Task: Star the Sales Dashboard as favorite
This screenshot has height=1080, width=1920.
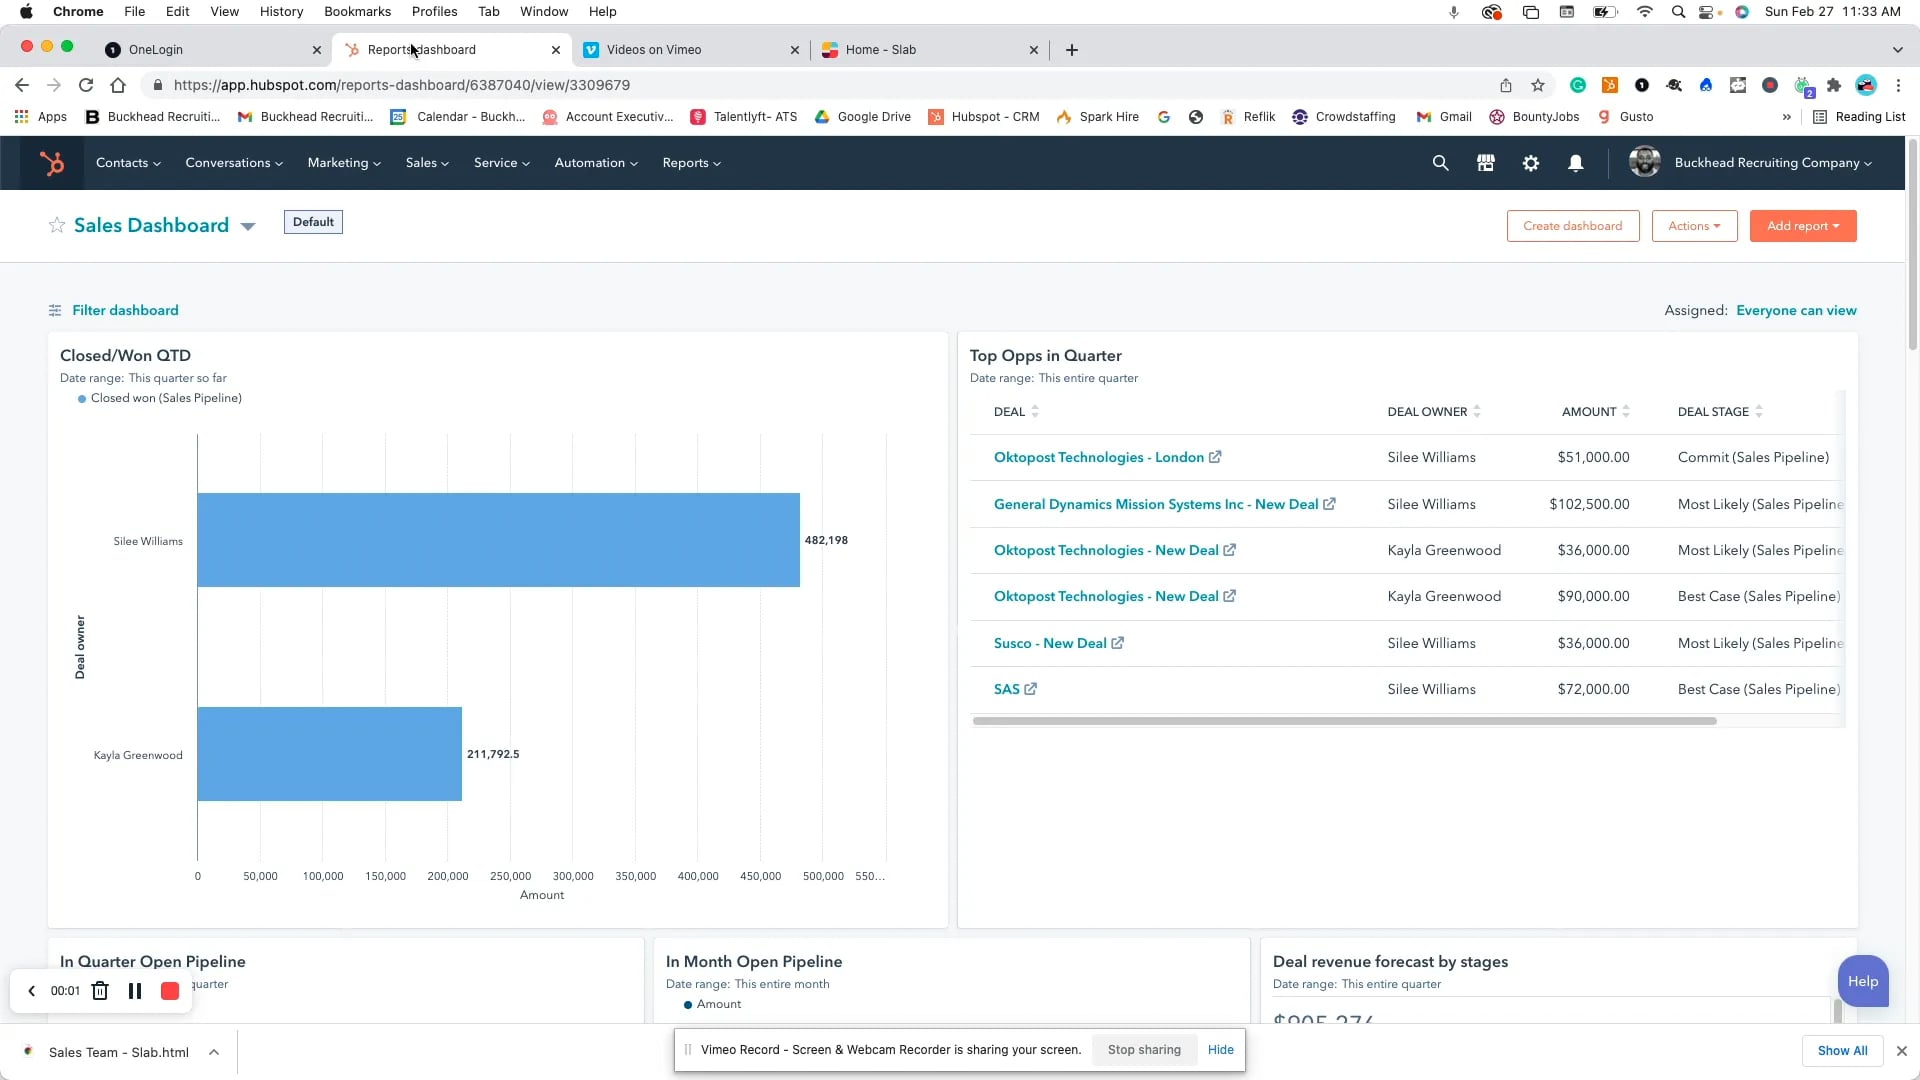Action: tap(57, 225)
